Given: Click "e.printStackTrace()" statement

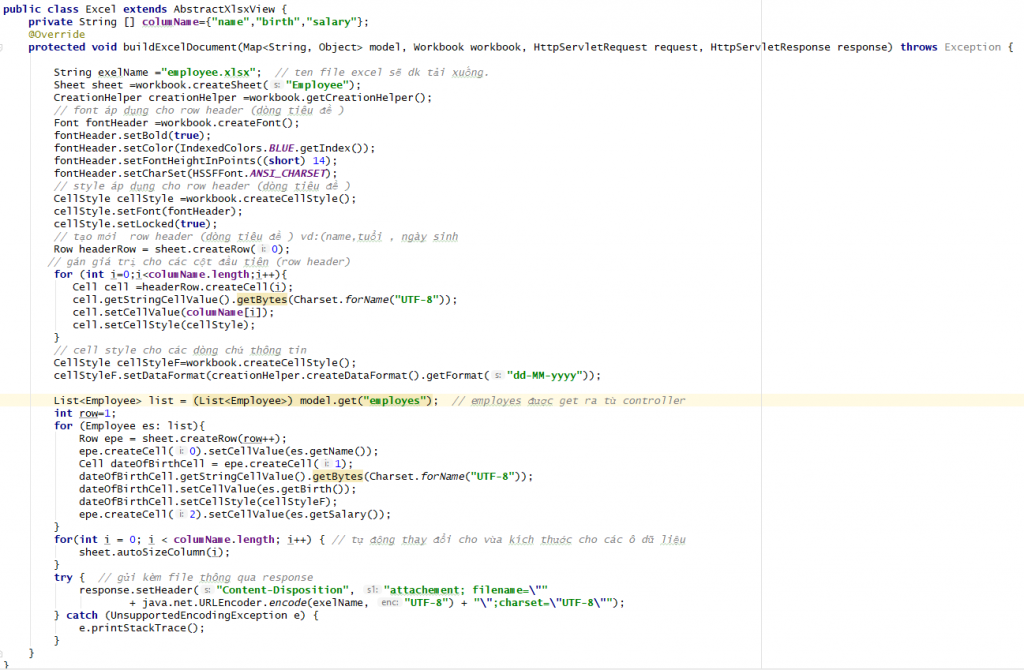Looking at the screenshot, I should [142, 628].
